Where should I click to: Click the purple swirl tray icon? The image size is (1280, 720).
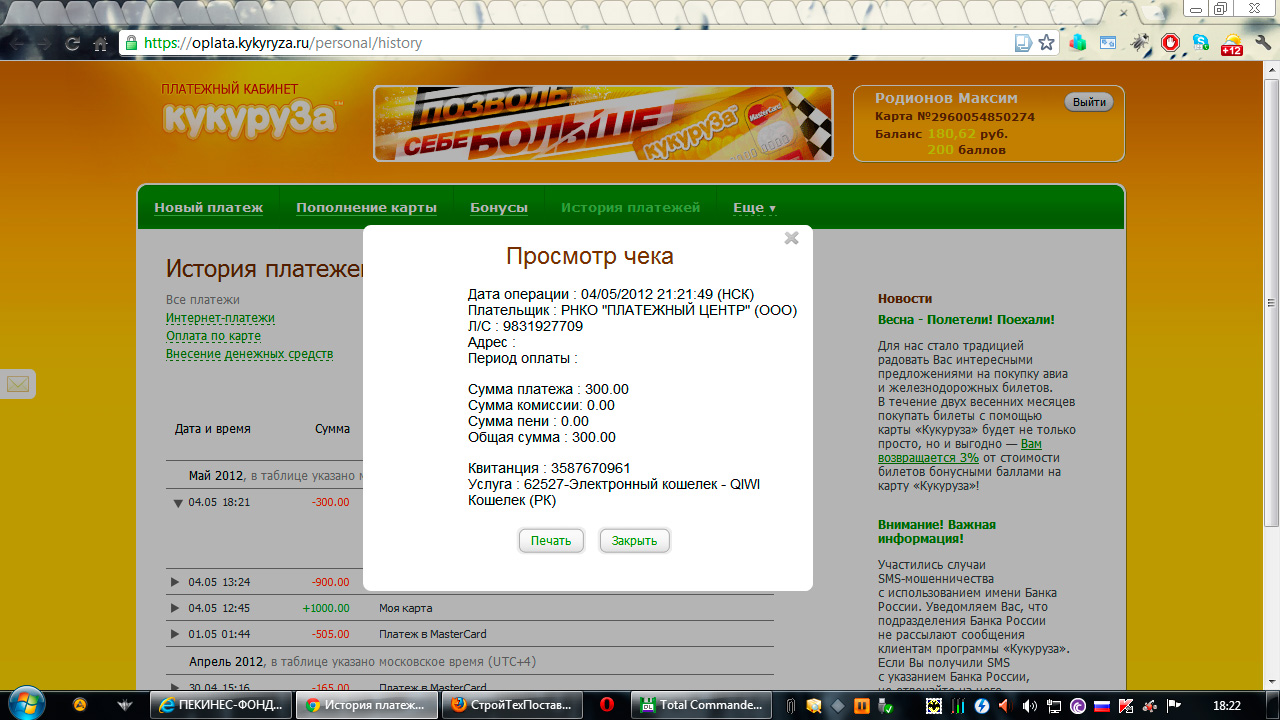[x=1077, y=706]
